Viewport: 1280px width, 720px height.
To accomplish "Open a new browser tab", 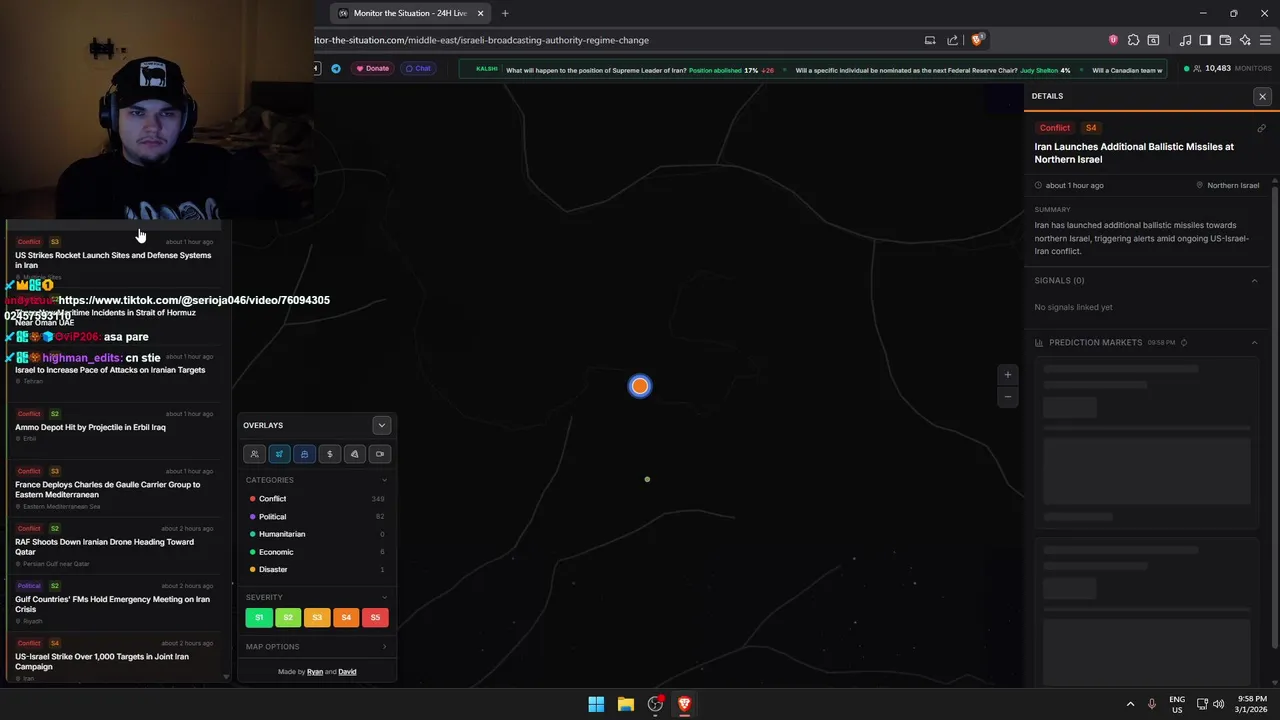I will [505, 13].
